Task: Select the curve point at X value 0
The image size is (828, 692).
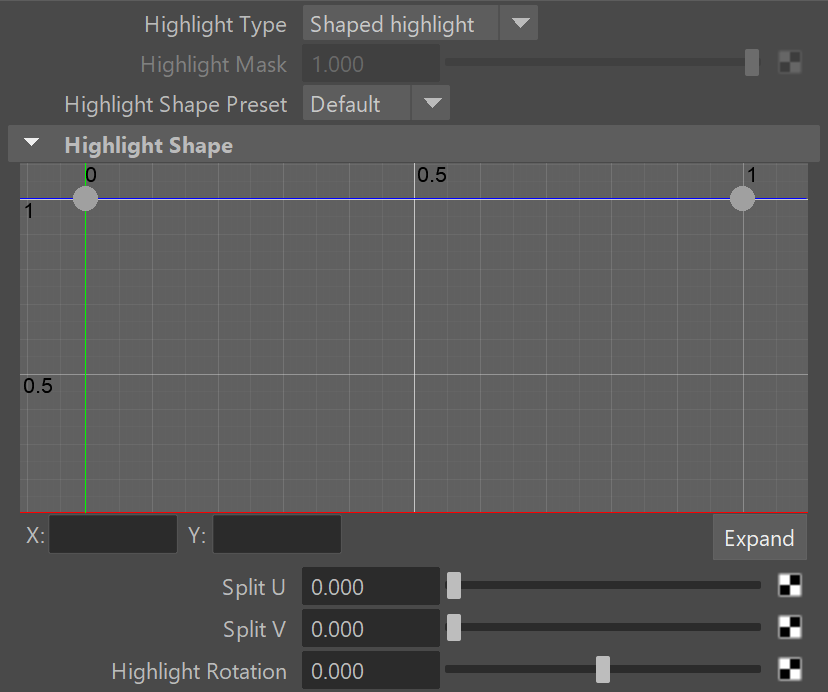Action: [85, 199]
